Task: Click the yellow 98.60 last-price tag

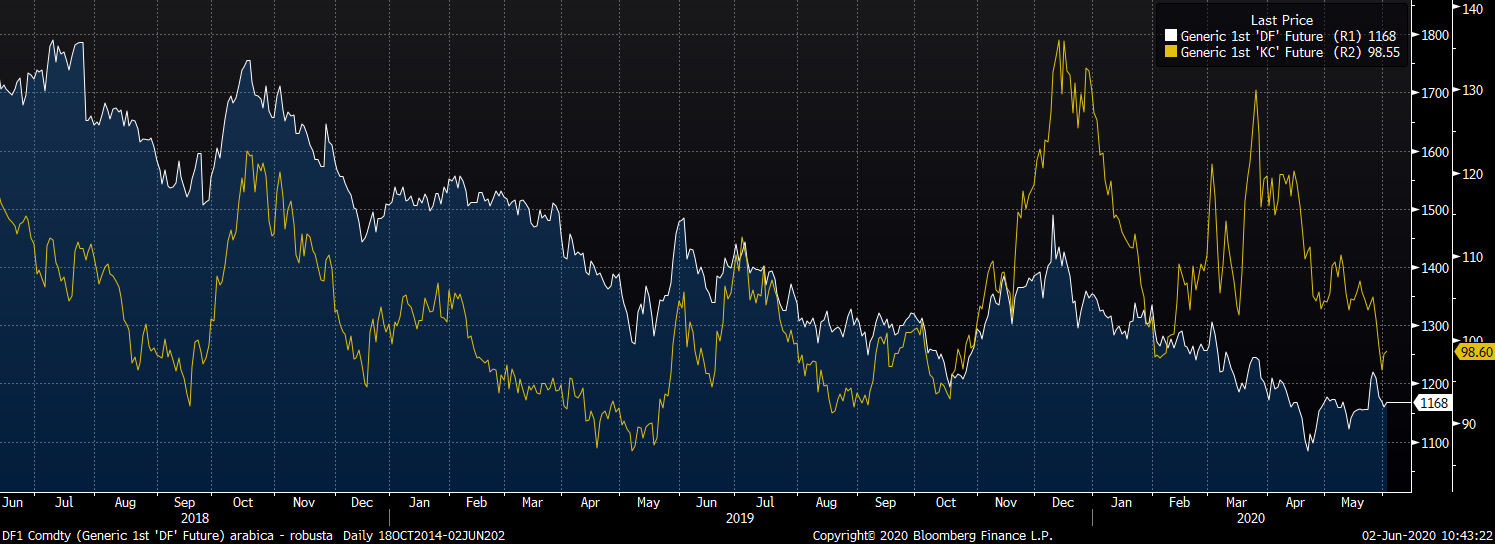Action: tap(1476, 352)
